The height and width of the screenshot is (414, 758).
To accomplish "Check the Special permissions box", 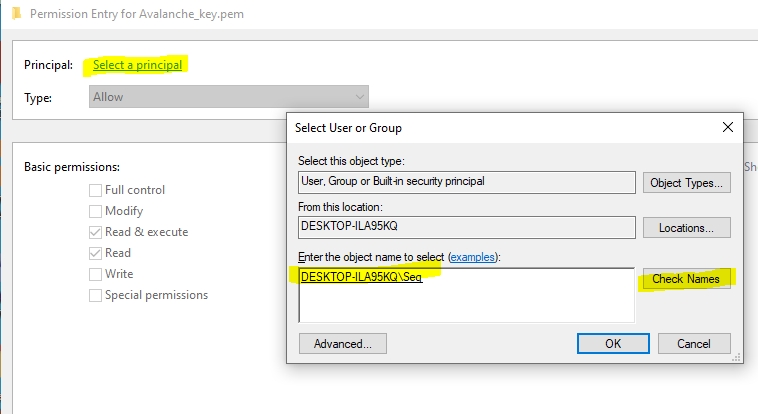I will click(96, 295).
